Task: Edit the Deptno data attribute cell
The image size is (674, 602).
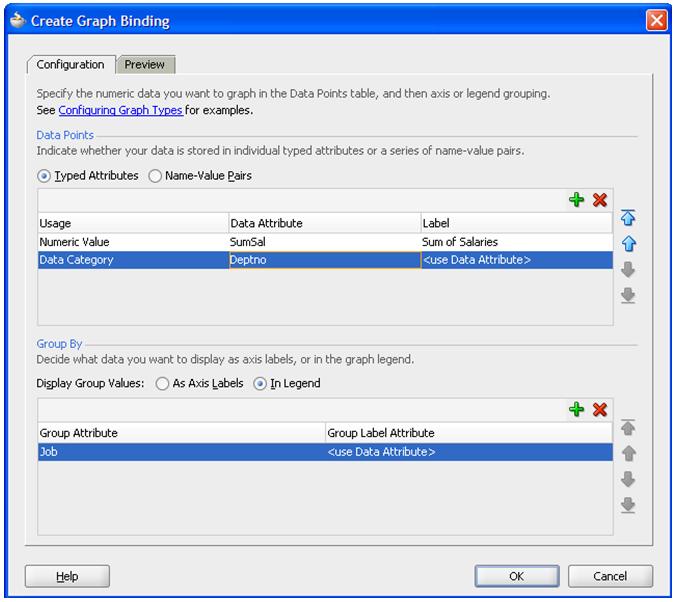Action: [324, 261]
